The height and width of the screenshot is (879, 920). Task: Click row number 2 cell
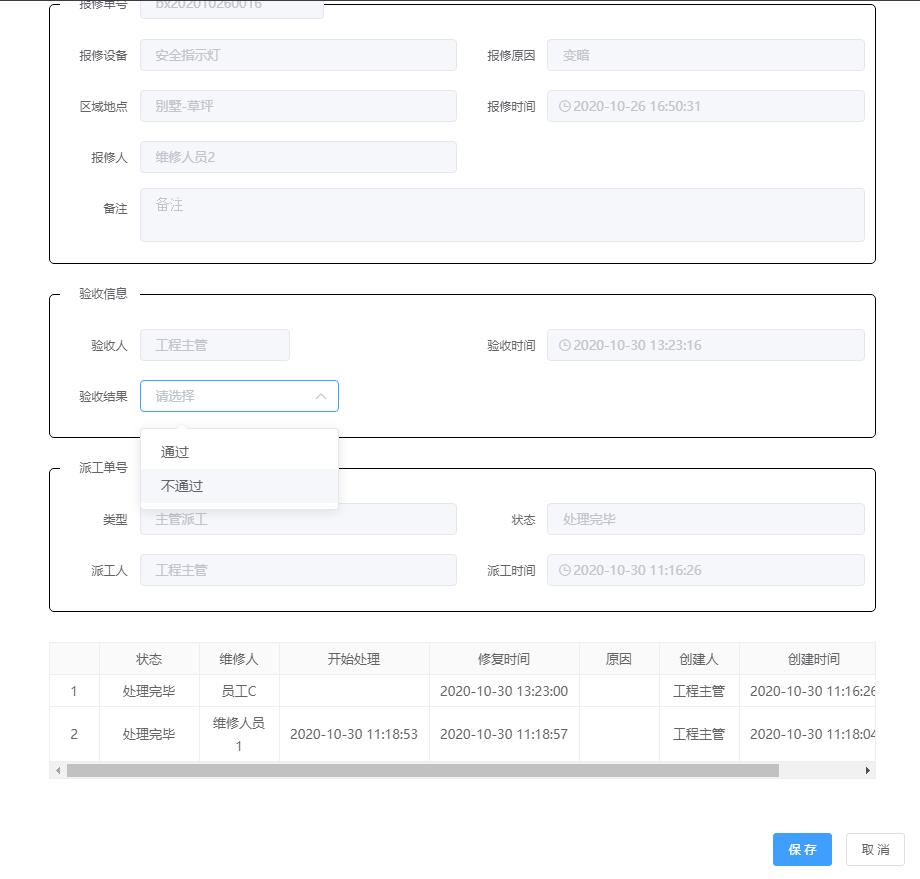click(x=74, y=734)
